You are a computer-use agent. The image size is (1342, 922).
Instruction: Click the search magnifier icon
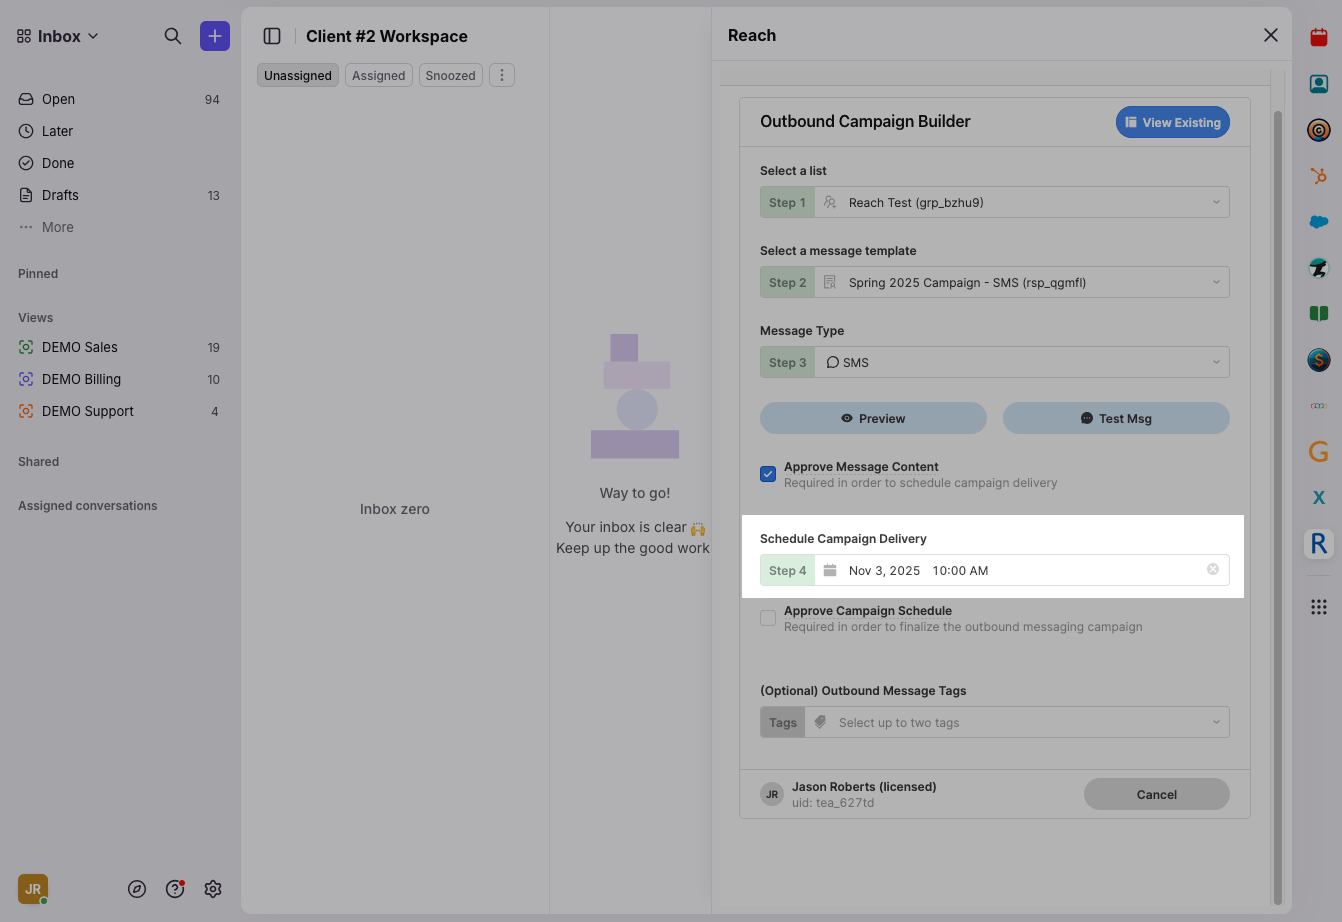173,36
